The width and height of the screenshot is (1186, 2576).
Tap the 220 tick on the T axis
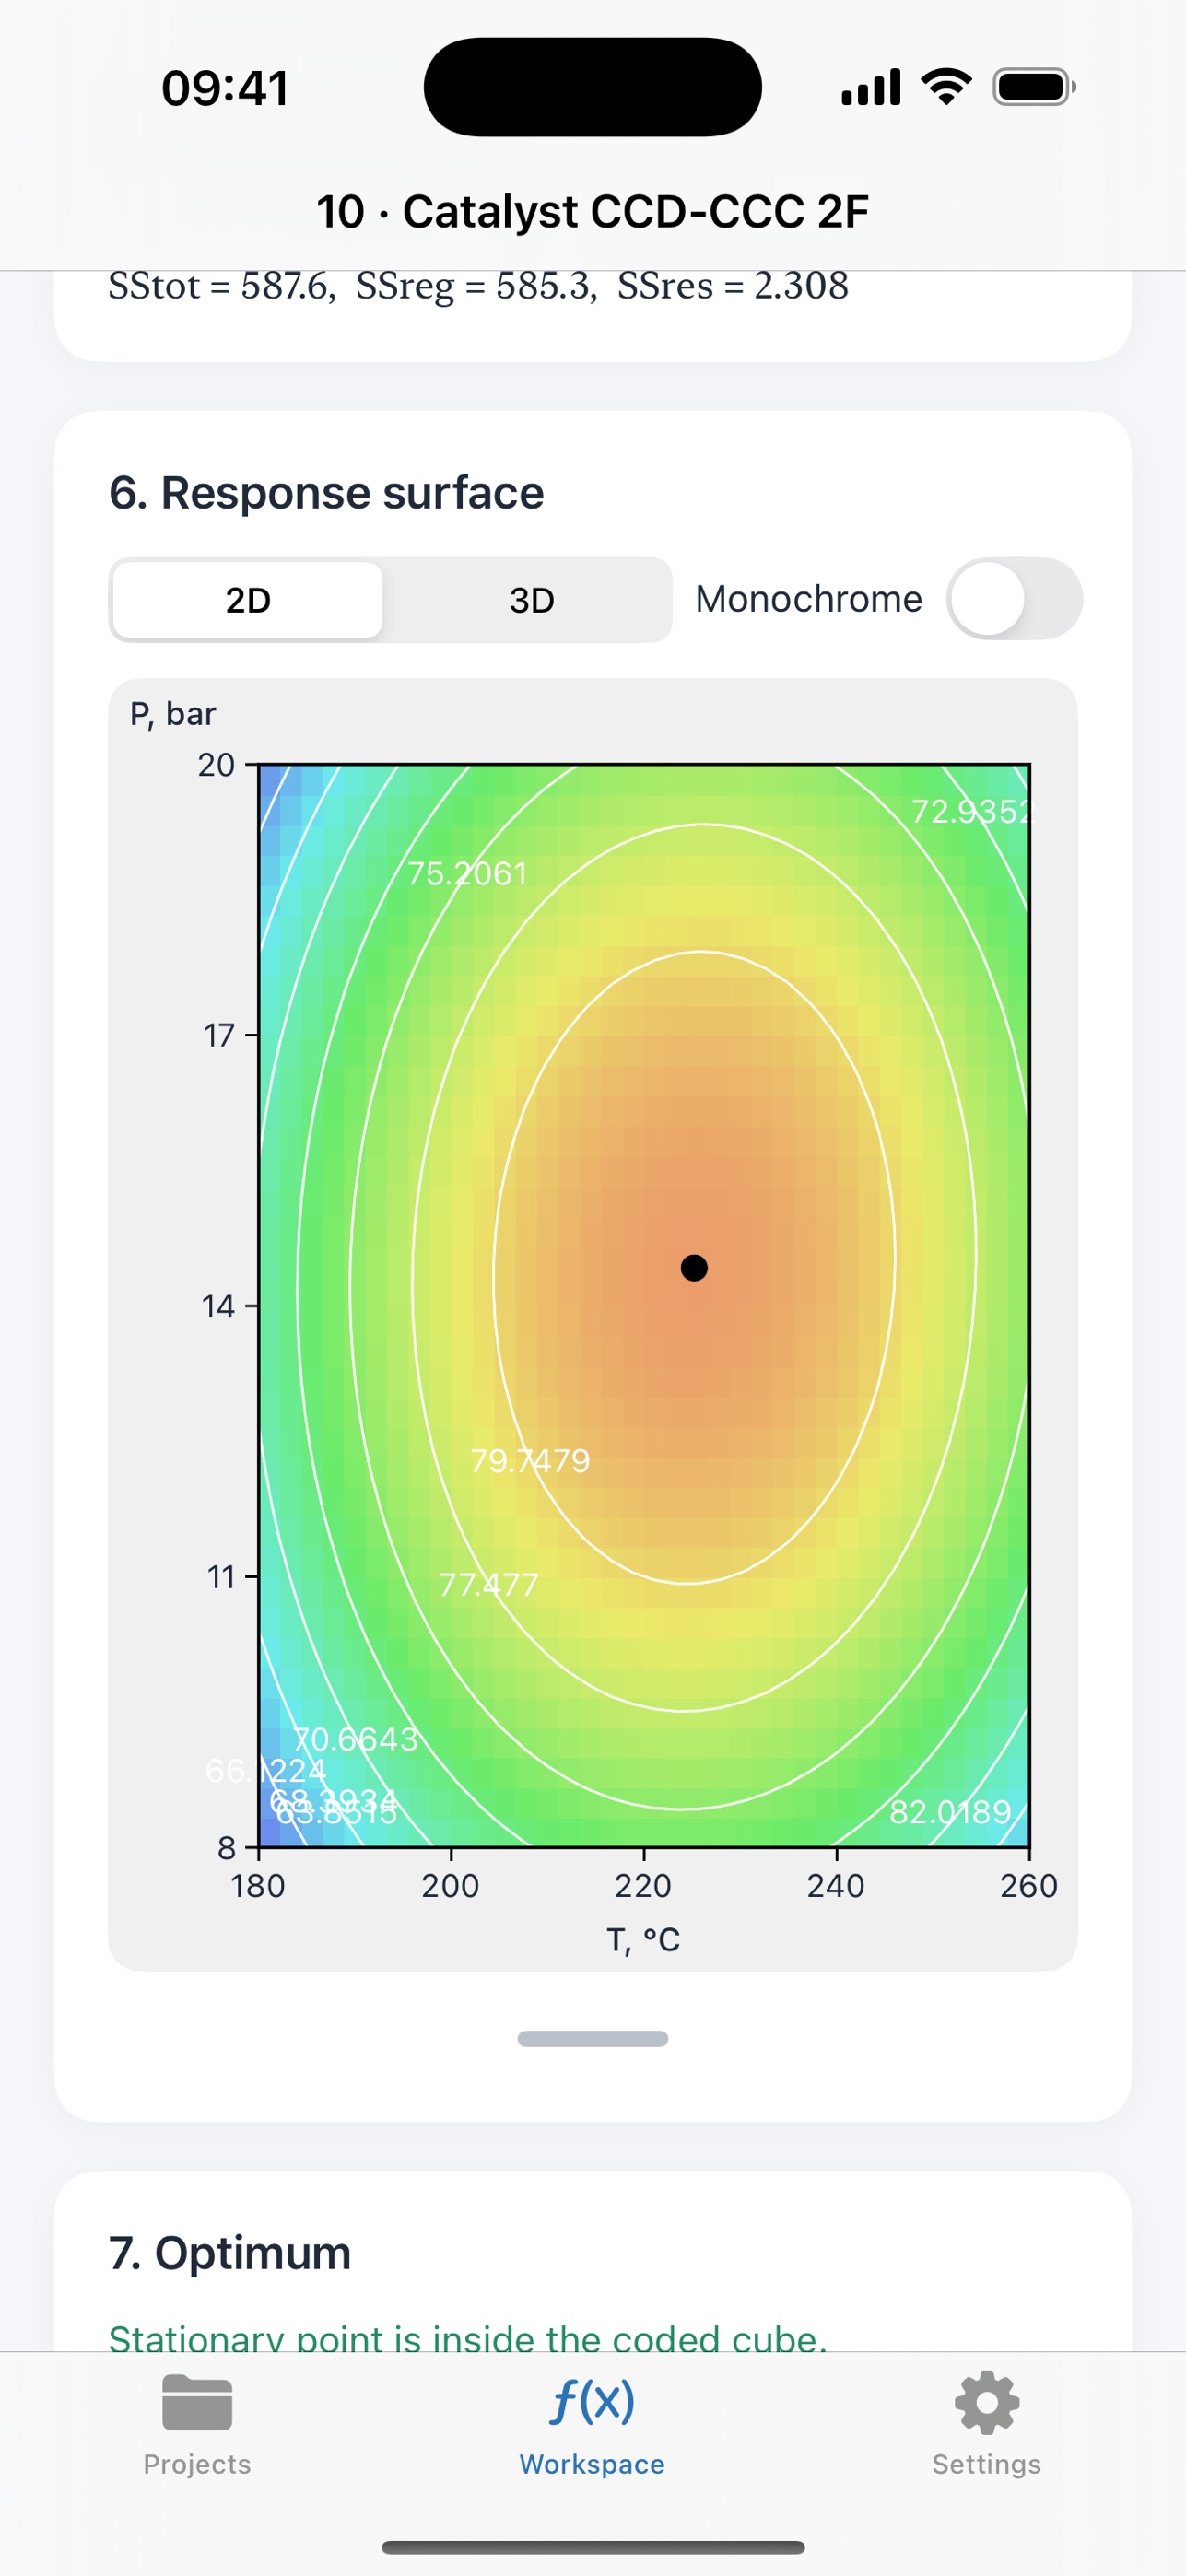(x=643, y=1886)
